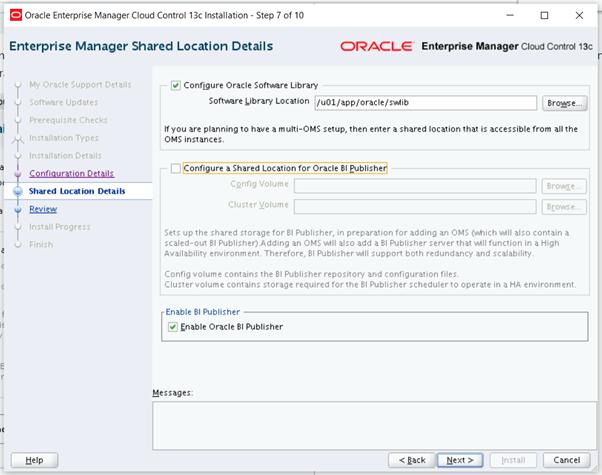Uncheck Enable Oracle BI Publisher
602x475 pixels.
(174, 327)
